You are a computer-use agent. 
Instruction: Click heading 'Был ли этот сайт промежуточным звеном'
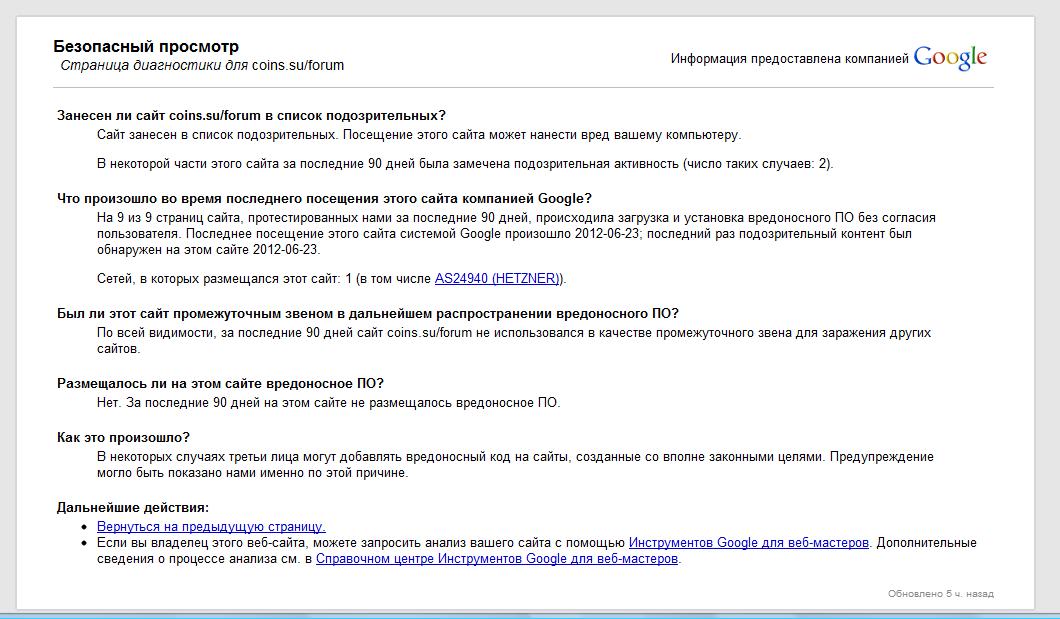click(367, 313)
